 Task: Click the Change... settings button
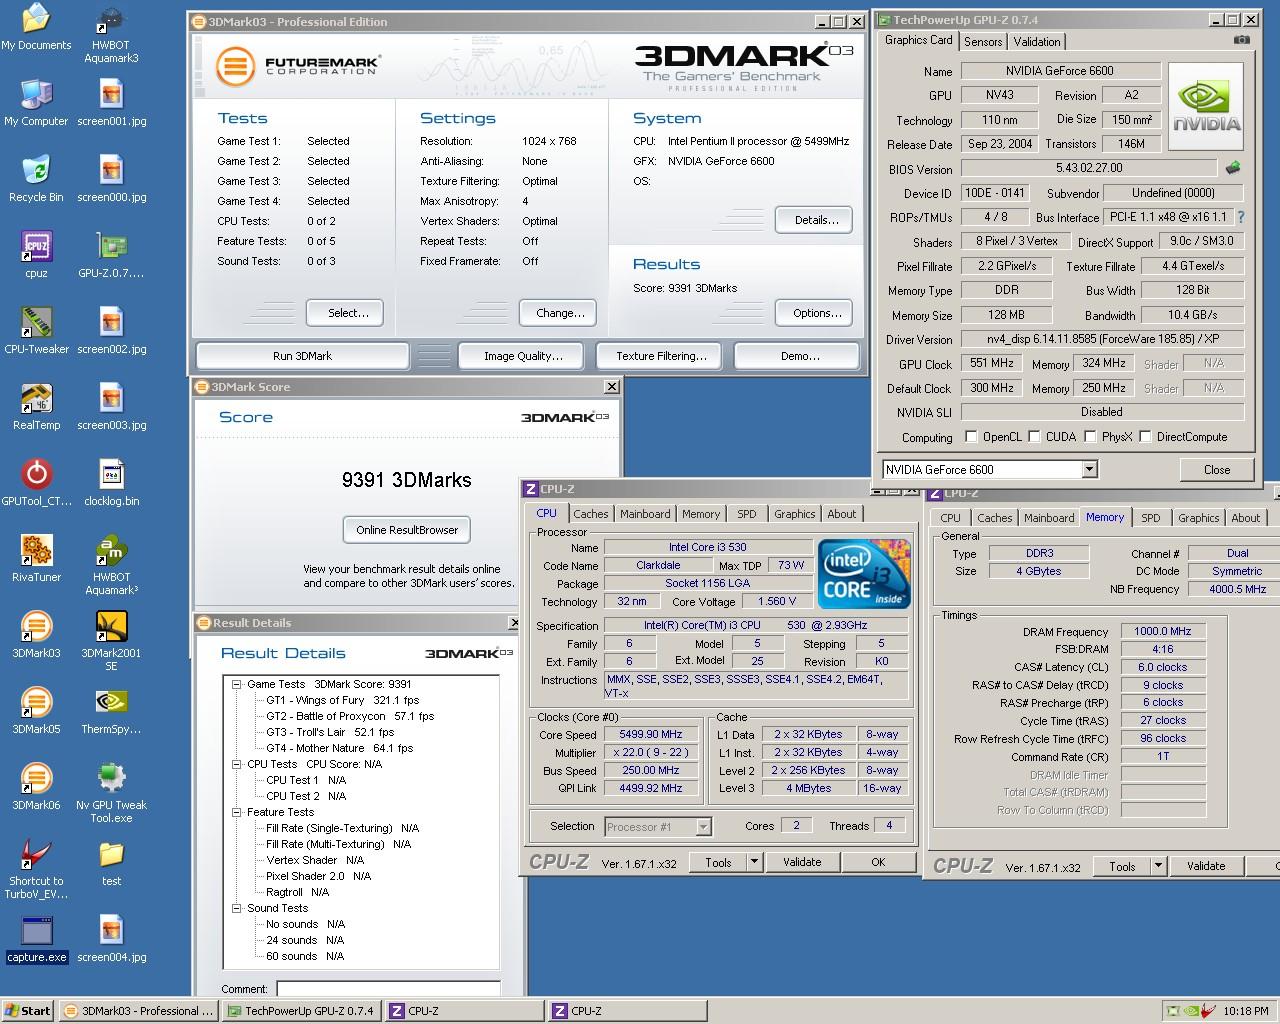click(560, 313)
